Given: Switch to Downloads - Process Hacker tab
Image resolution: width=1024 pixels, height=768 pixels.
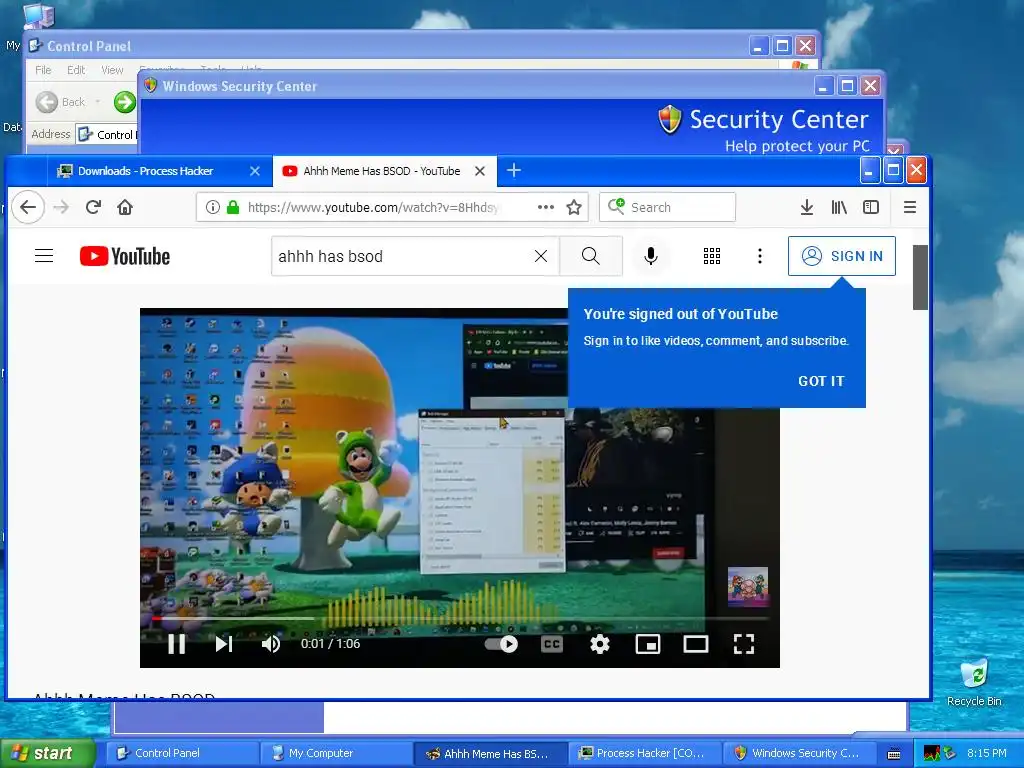Looking at the screenshot, I should [x=146, y=171].
